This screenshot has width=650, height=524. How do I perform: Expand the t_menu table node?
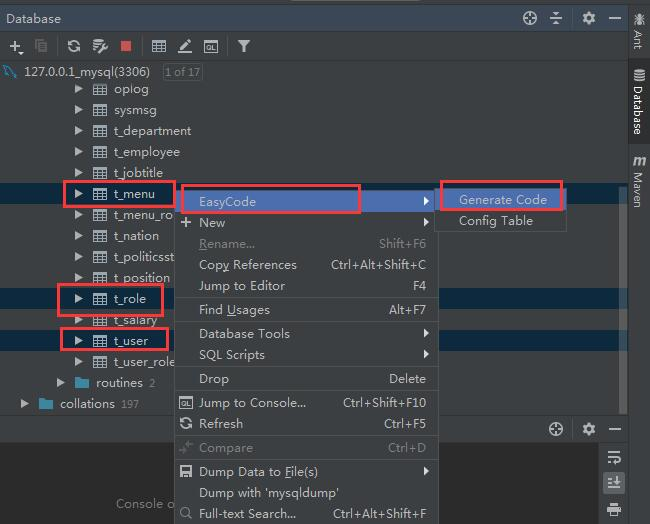coord(78,194)
